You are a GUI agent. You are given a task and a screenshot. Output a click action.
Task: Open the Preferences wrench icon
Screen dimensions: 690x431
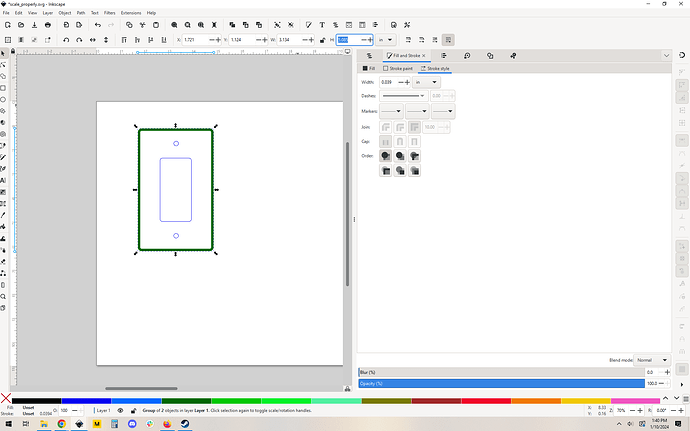click(407, 25)
